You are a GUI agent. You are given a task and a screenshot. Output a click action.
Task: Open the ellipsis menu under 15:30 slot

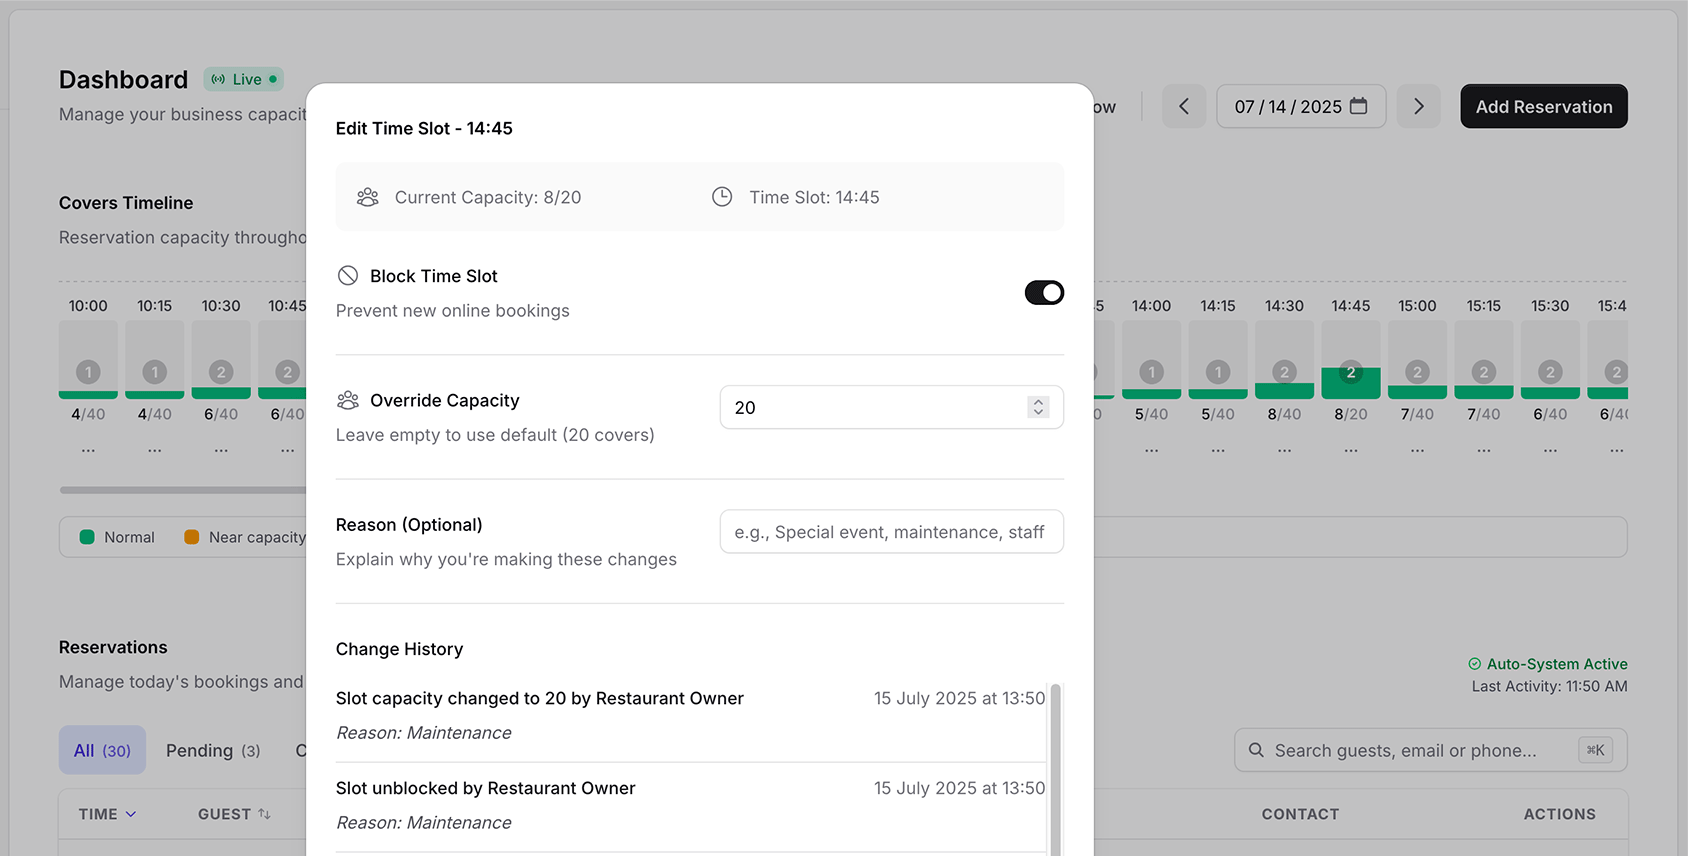(1550, 451)
